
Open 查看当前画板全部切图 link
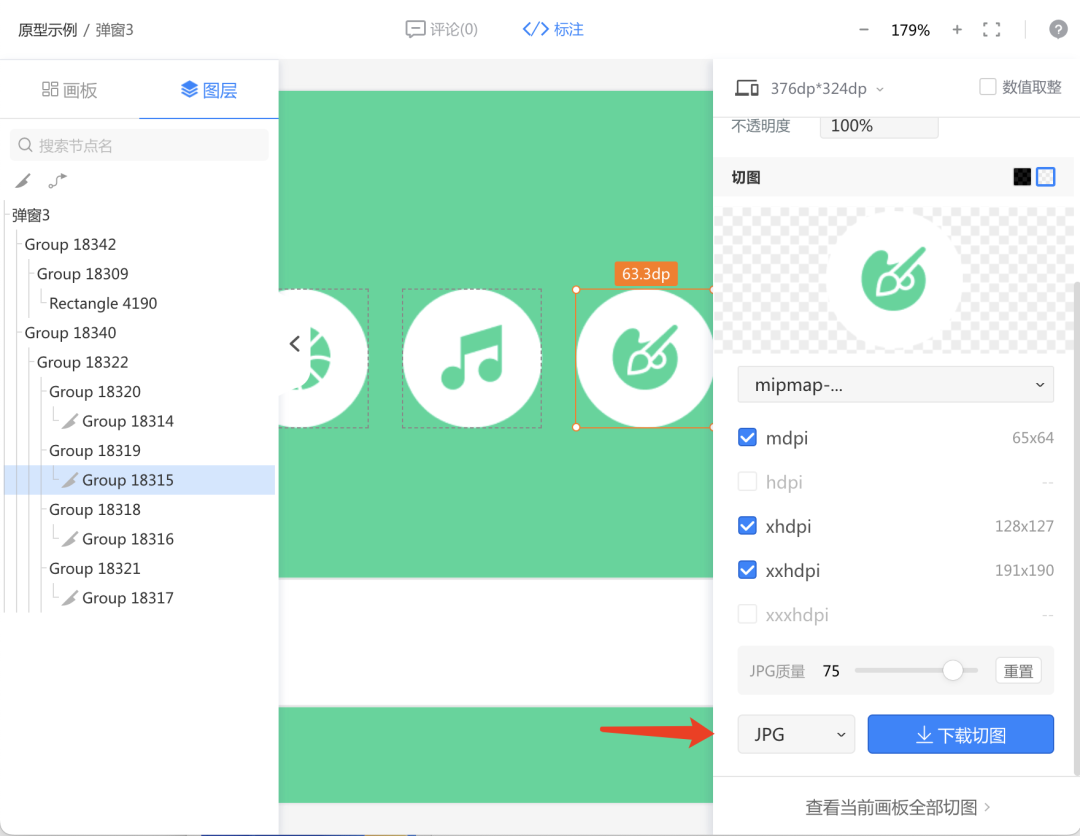click(897, 807)
